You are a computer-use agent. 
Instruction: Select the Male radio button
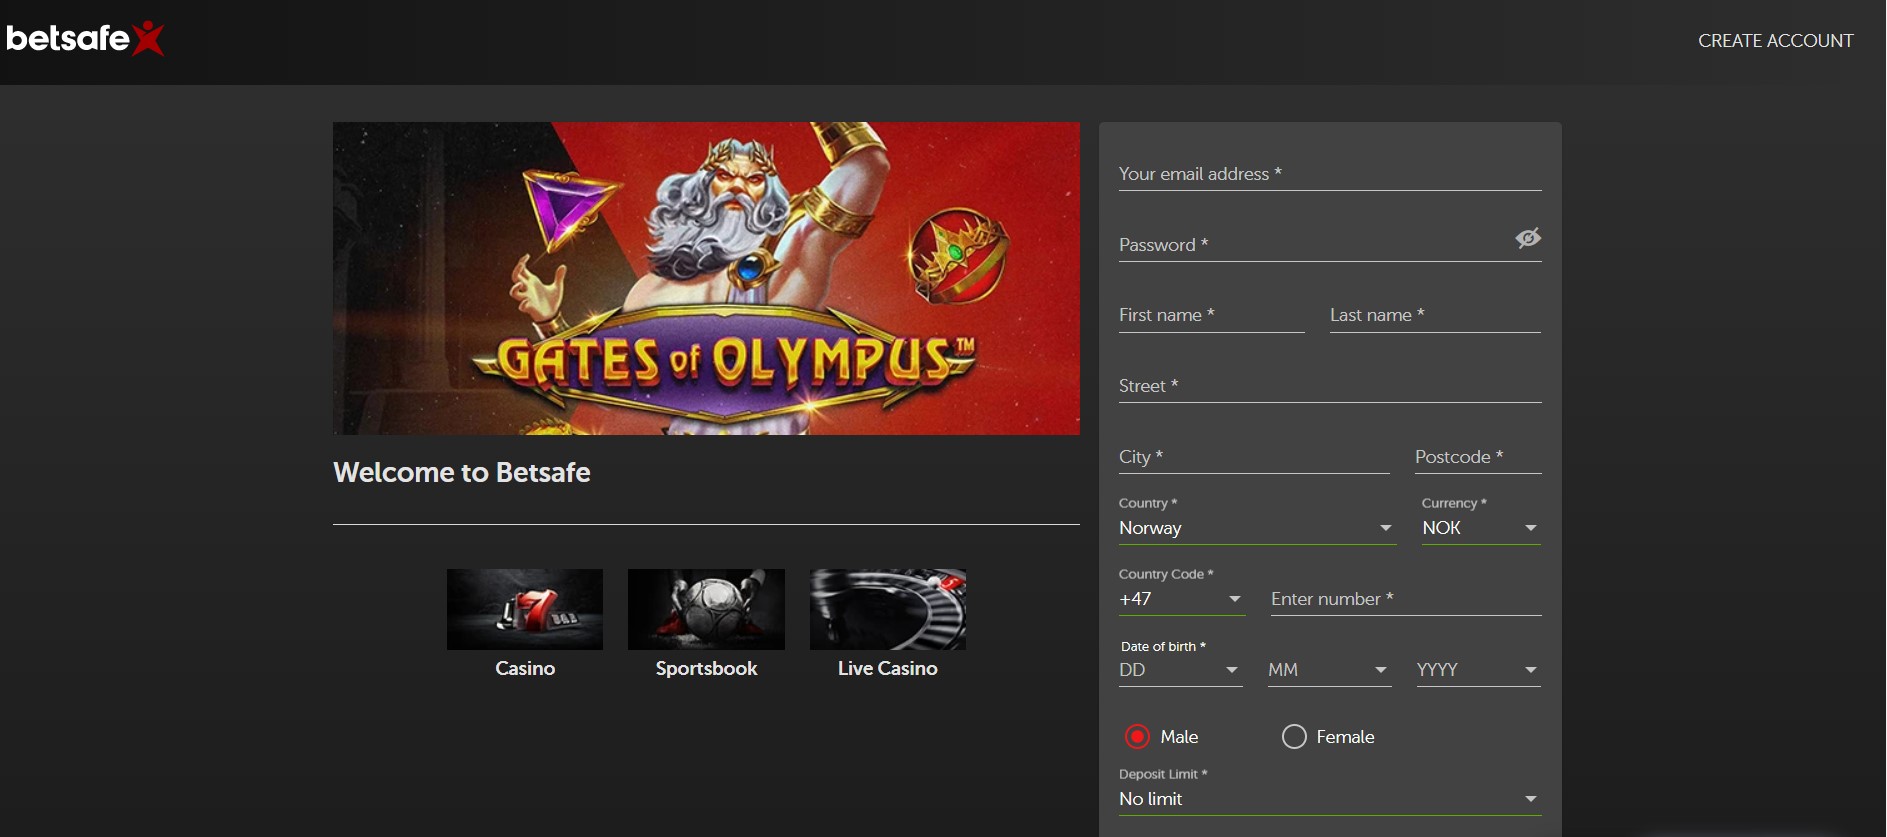click(x=1137, y=737)
